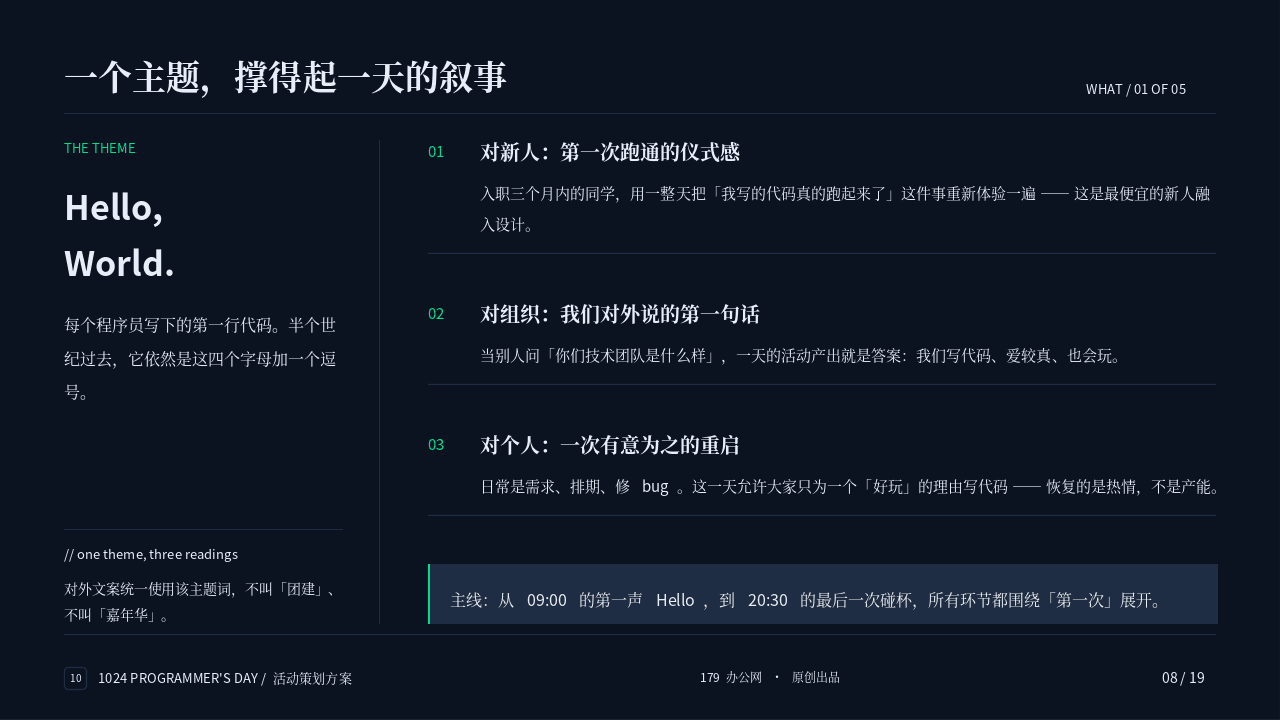
Task: Click heading 对个人：一次有意为之的重启
Action: (x=610, y=445)
